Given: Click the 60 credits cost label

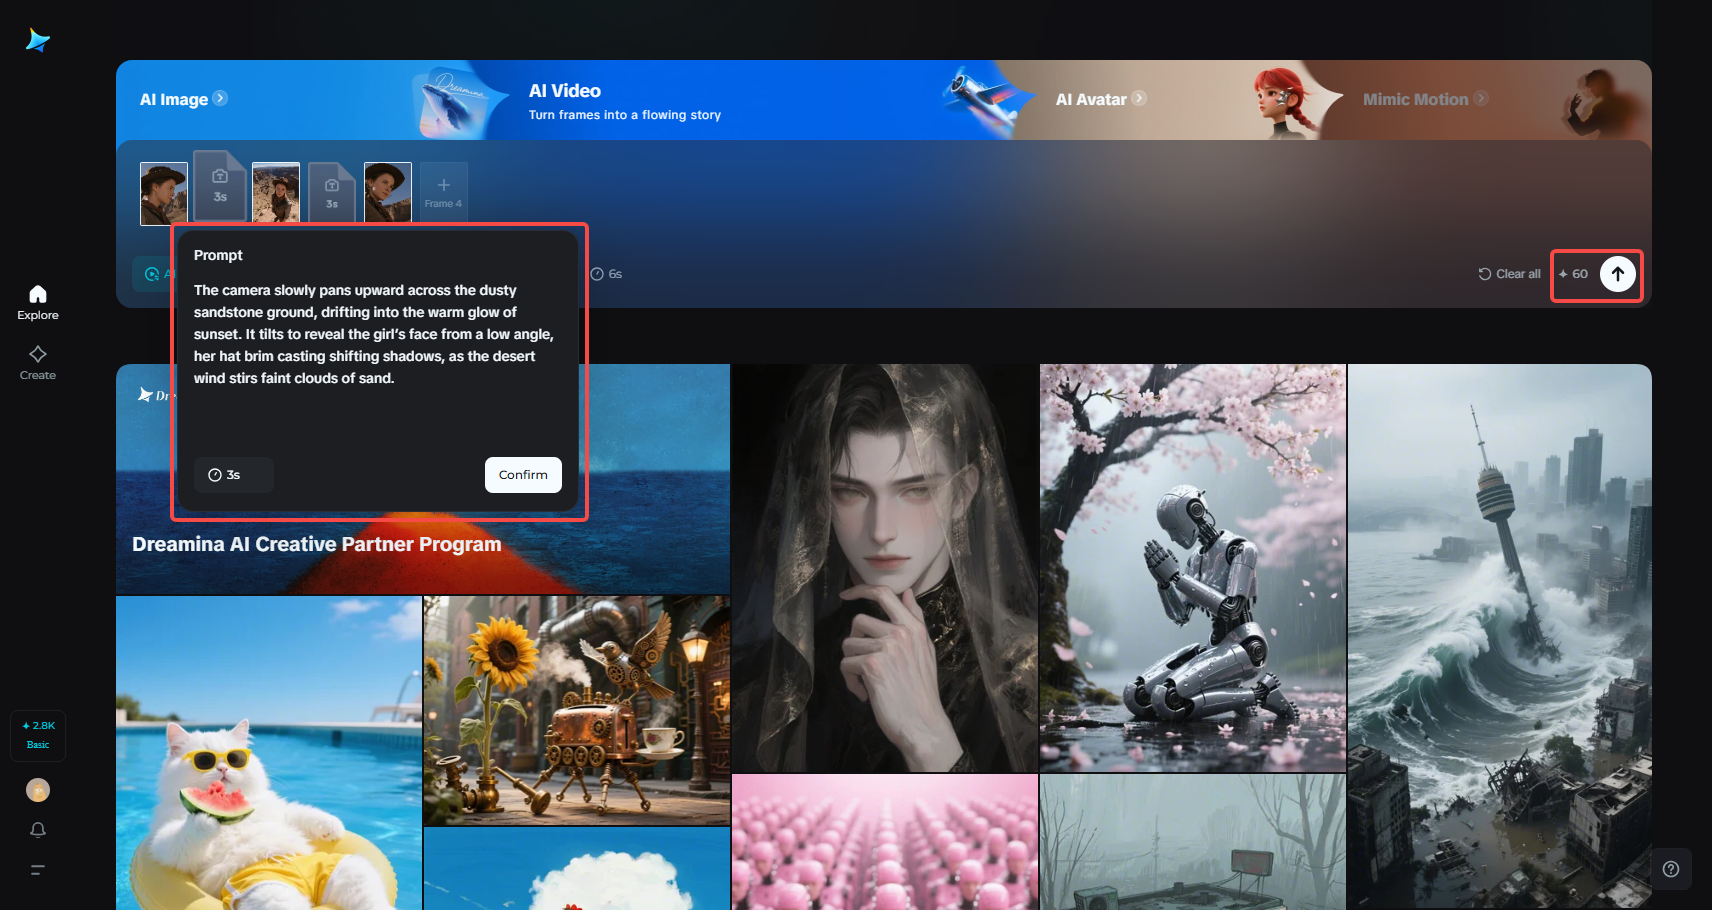Looking at the screenshot, I should pyautogui.click(x=1573, y=274).
